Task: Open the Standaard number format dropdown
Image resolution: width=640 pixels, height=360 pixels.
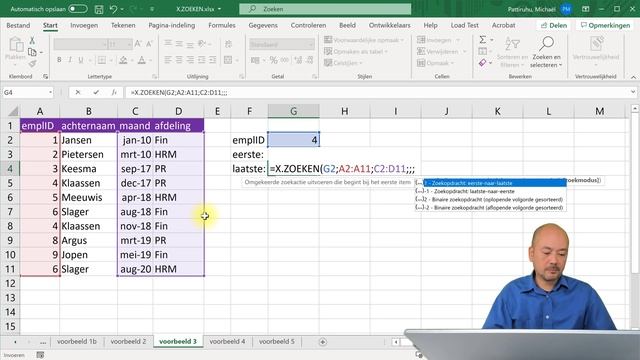Action: pos(282,44)
